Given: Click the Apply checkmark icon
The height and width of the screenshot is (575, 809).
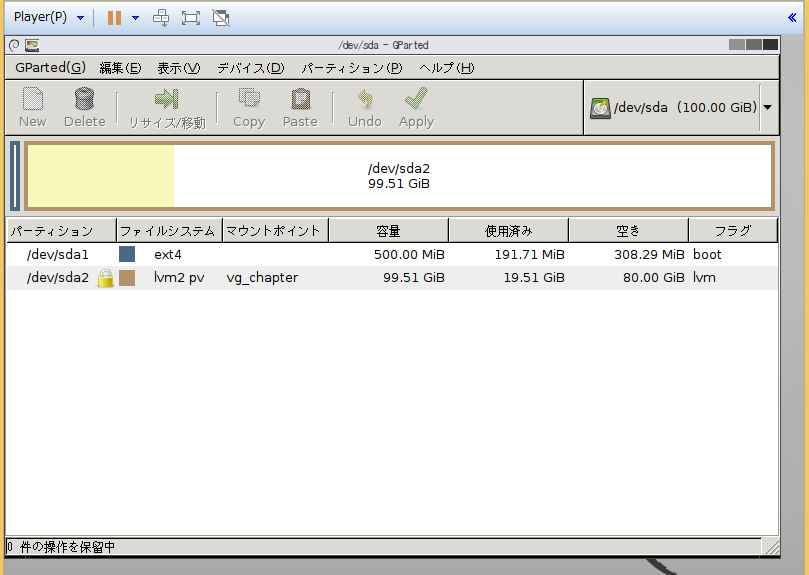Looking at the screenshot, I should pyautogui.click(x=416, y=98).
